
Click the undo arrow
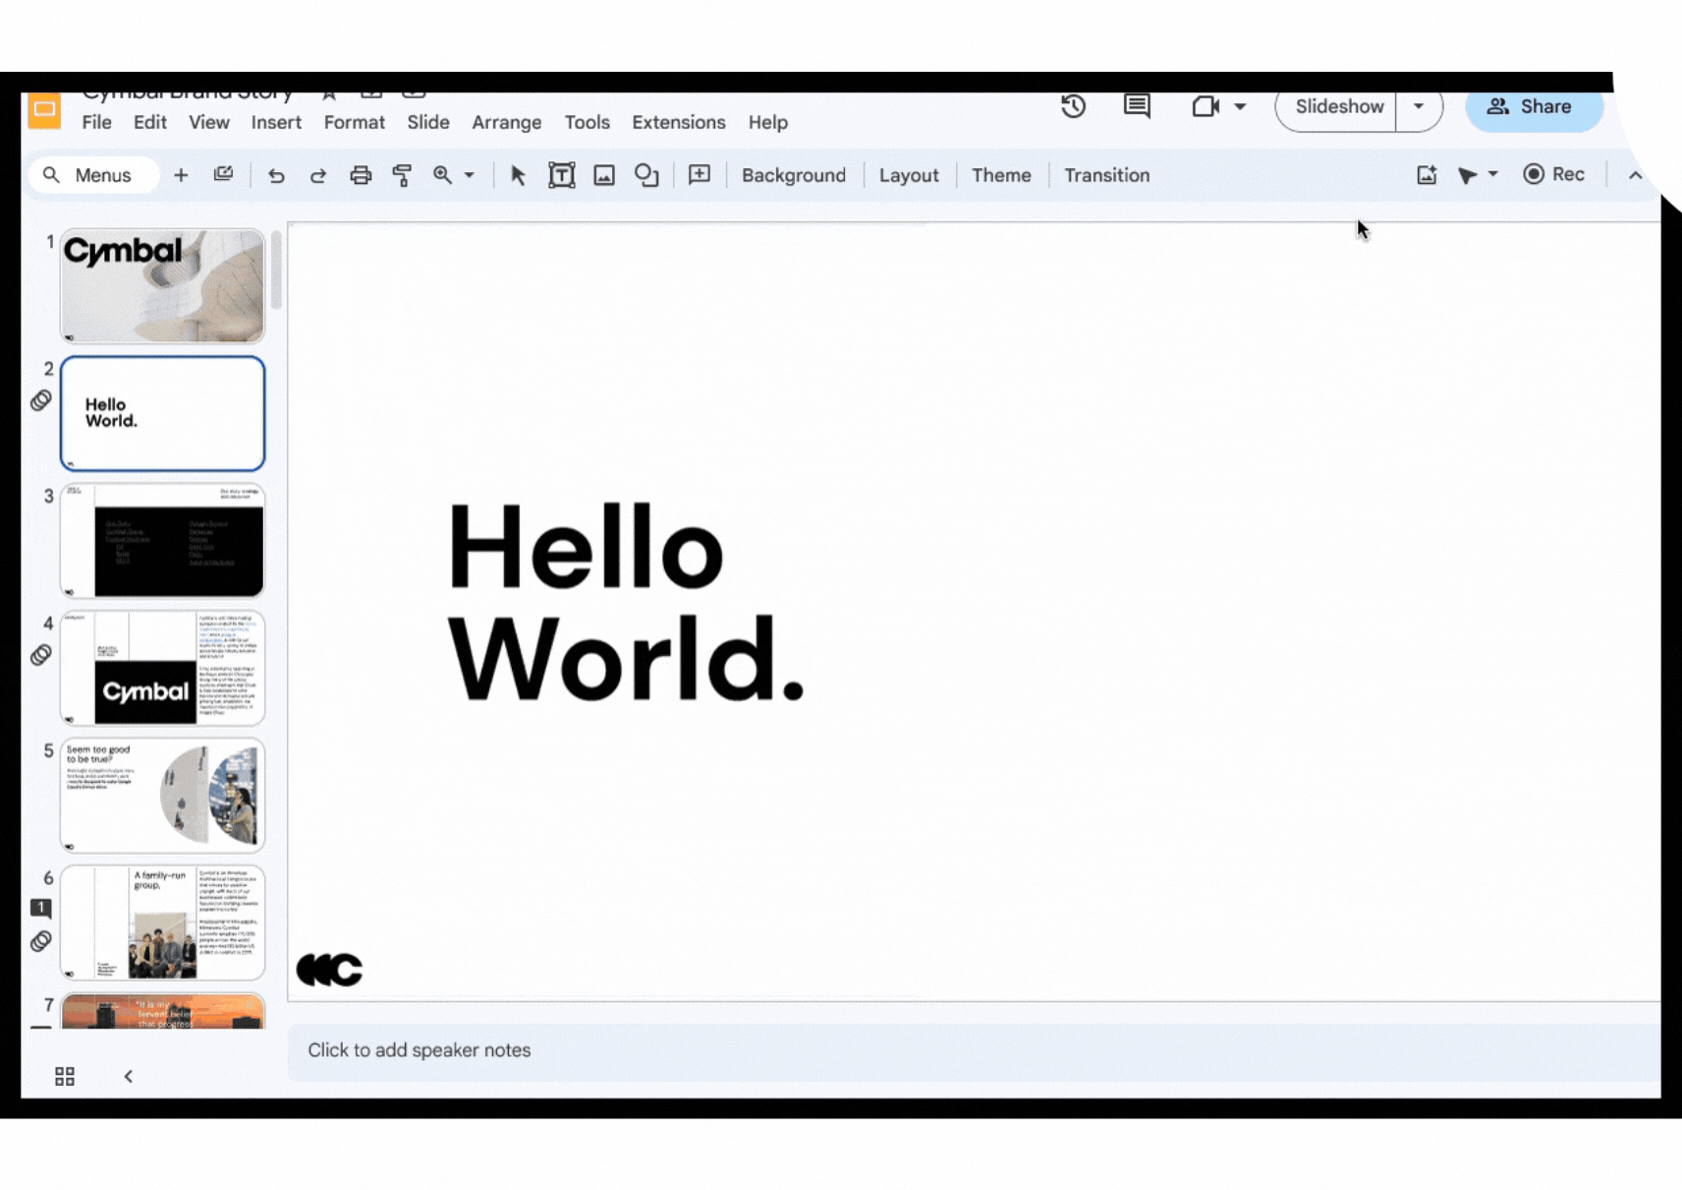point(276,176)
